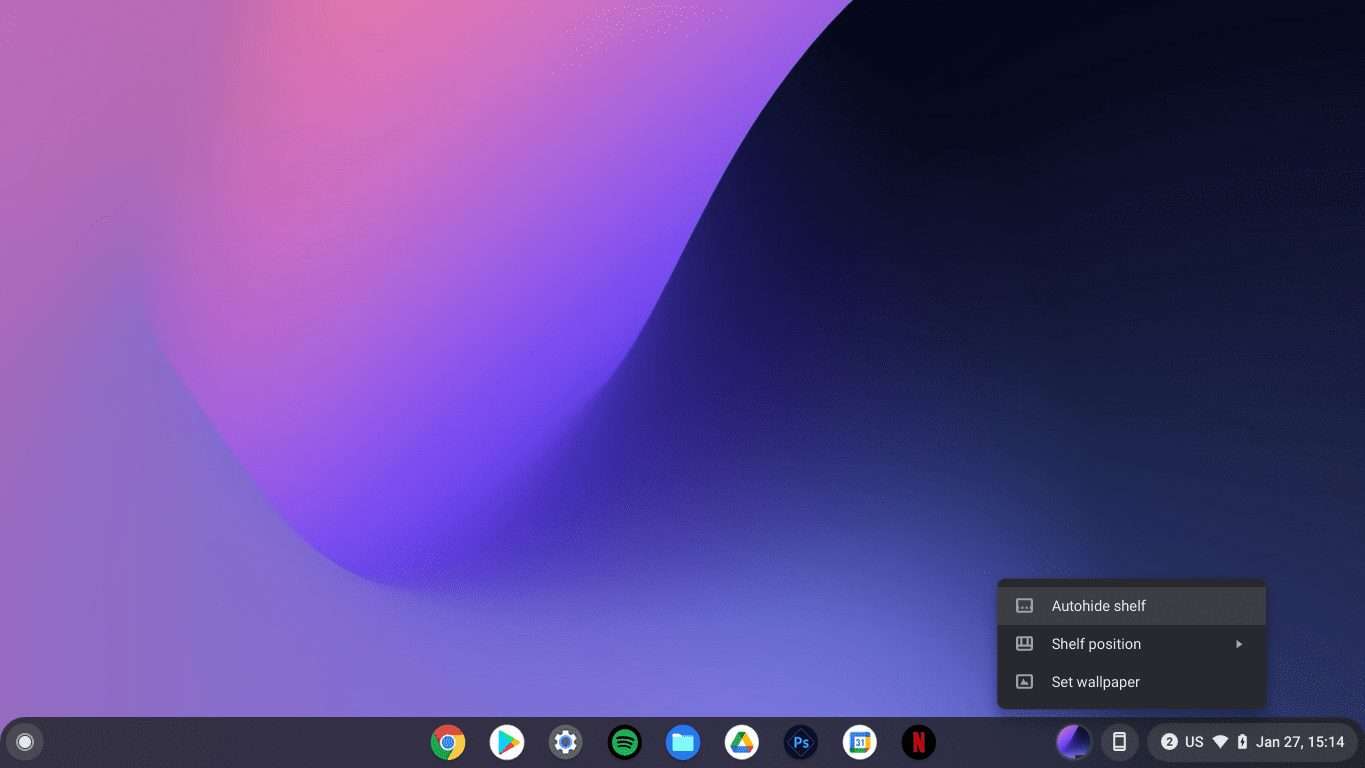Launch Netflix from the shelf

918,742
